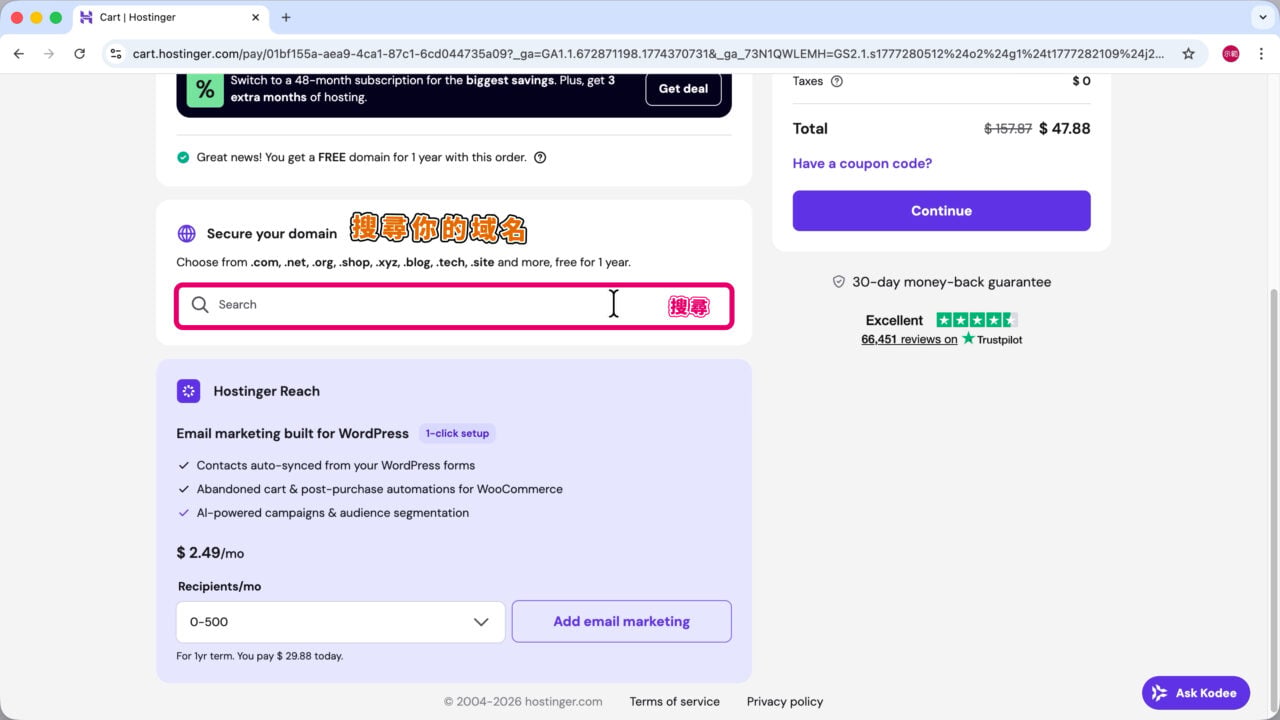Screen dimensions: 1280x720
Task: Click 30-day money-back guarantee text
Action: tap(951, 282)
